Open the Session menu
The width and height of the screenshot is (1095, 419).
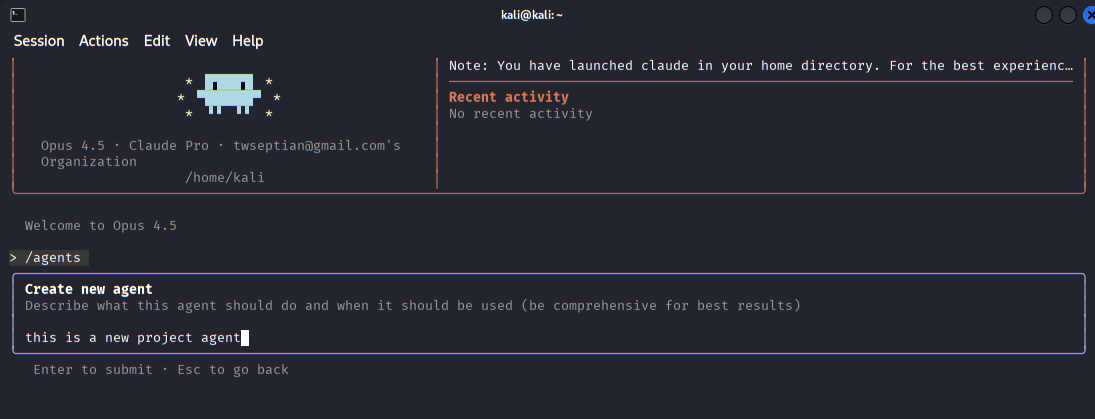(x=39, y=41)
